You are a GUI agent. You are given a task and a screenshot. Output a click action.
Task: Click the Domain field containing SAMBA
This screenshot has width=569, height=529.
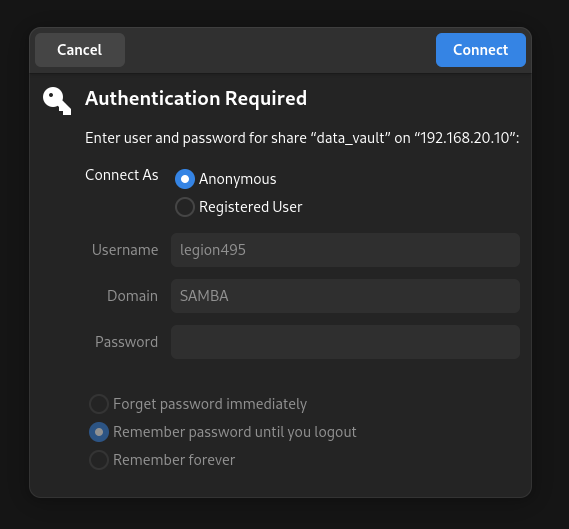tap(345, 296)
